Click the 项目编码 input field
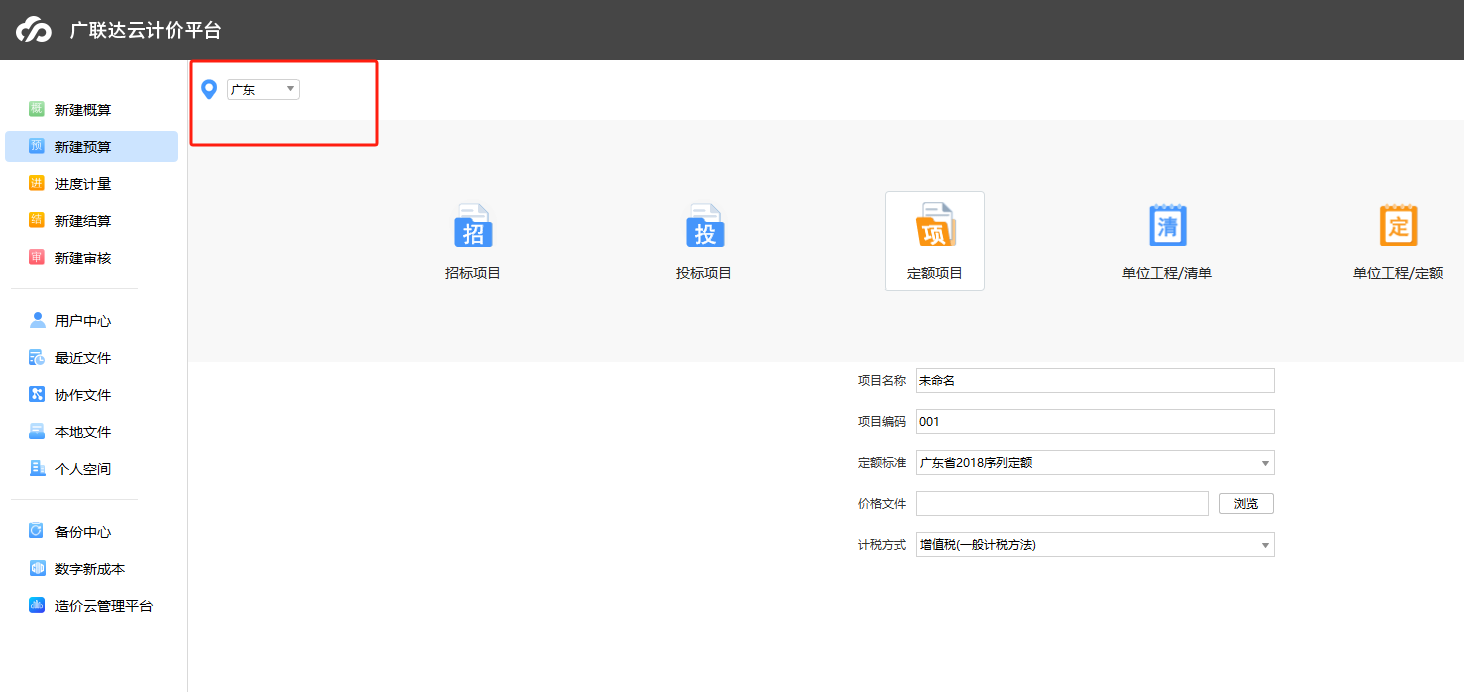Screen dimensions: 1464x692 tap(1095, 421)
